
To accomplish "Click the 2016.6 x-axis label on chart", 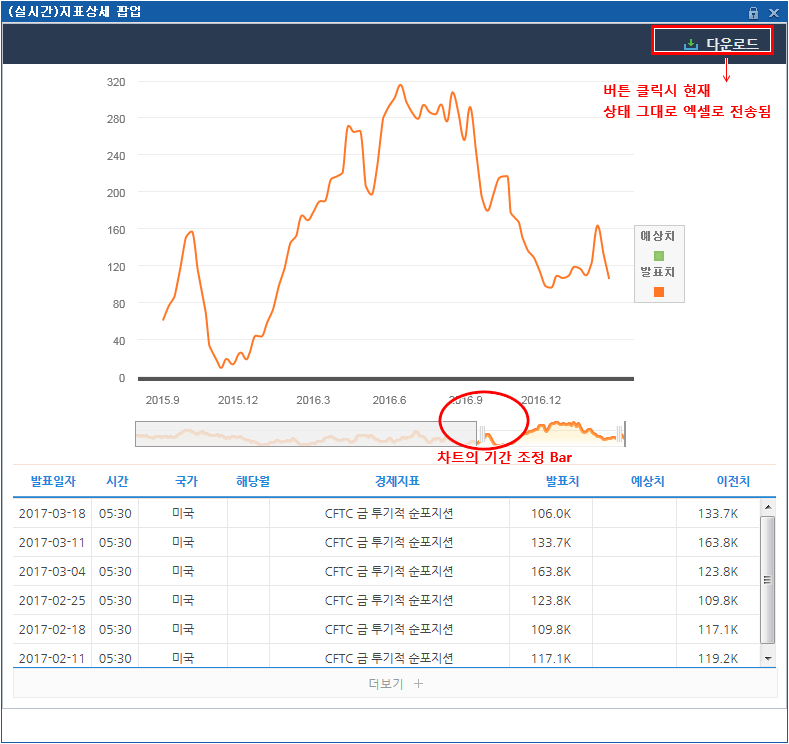I will click(x=389, y=400).
